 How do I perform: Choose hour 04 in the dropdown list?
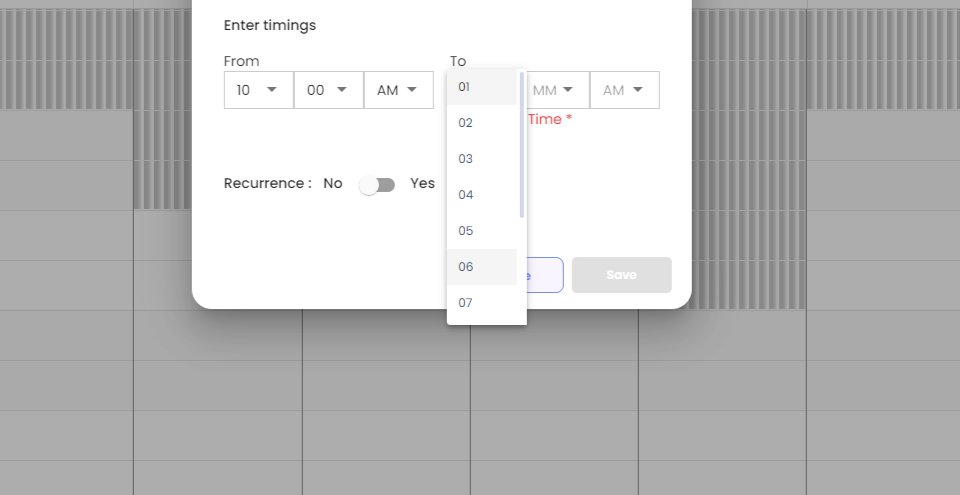(x=482, y=195)
